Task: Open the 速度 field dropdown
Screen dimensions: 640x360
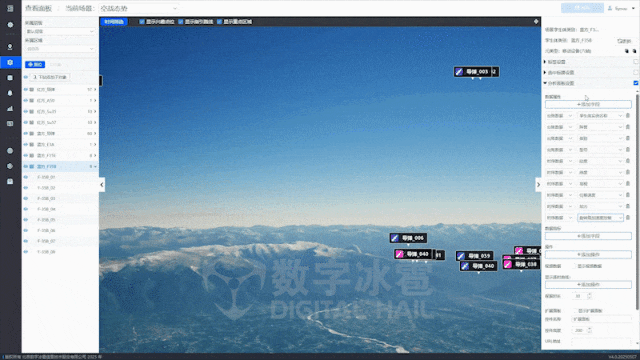Action: tap(600, 161)
